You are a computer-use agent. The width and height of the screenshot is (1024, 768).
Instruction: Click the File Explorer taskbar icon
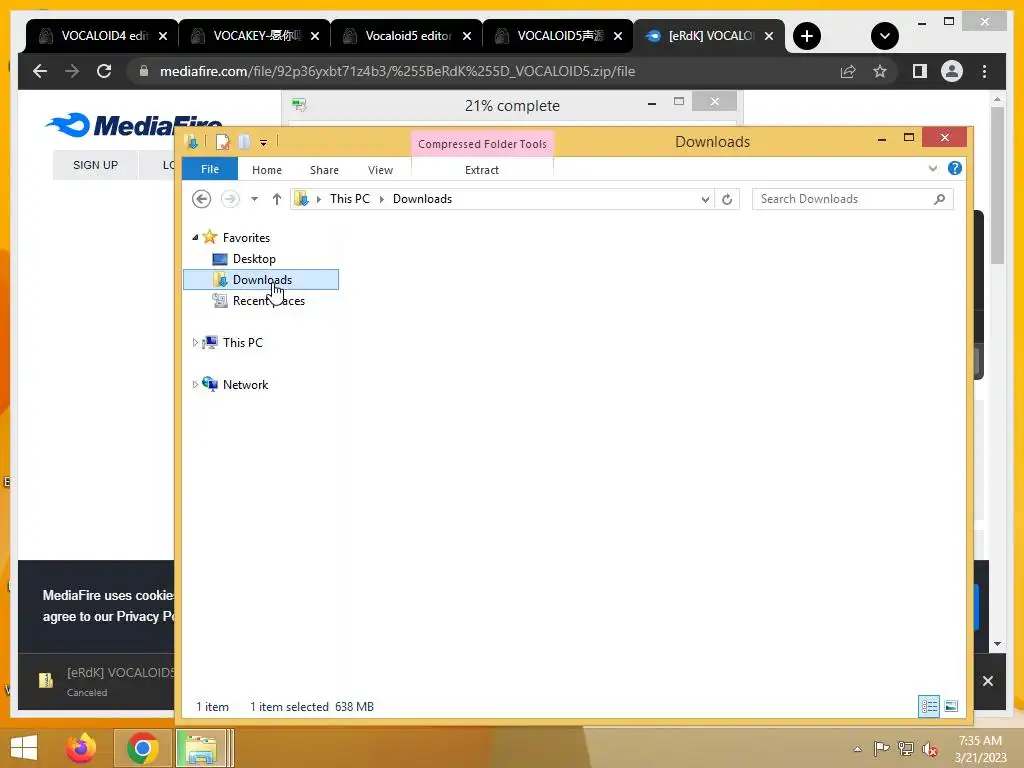[x=201, y=748]
